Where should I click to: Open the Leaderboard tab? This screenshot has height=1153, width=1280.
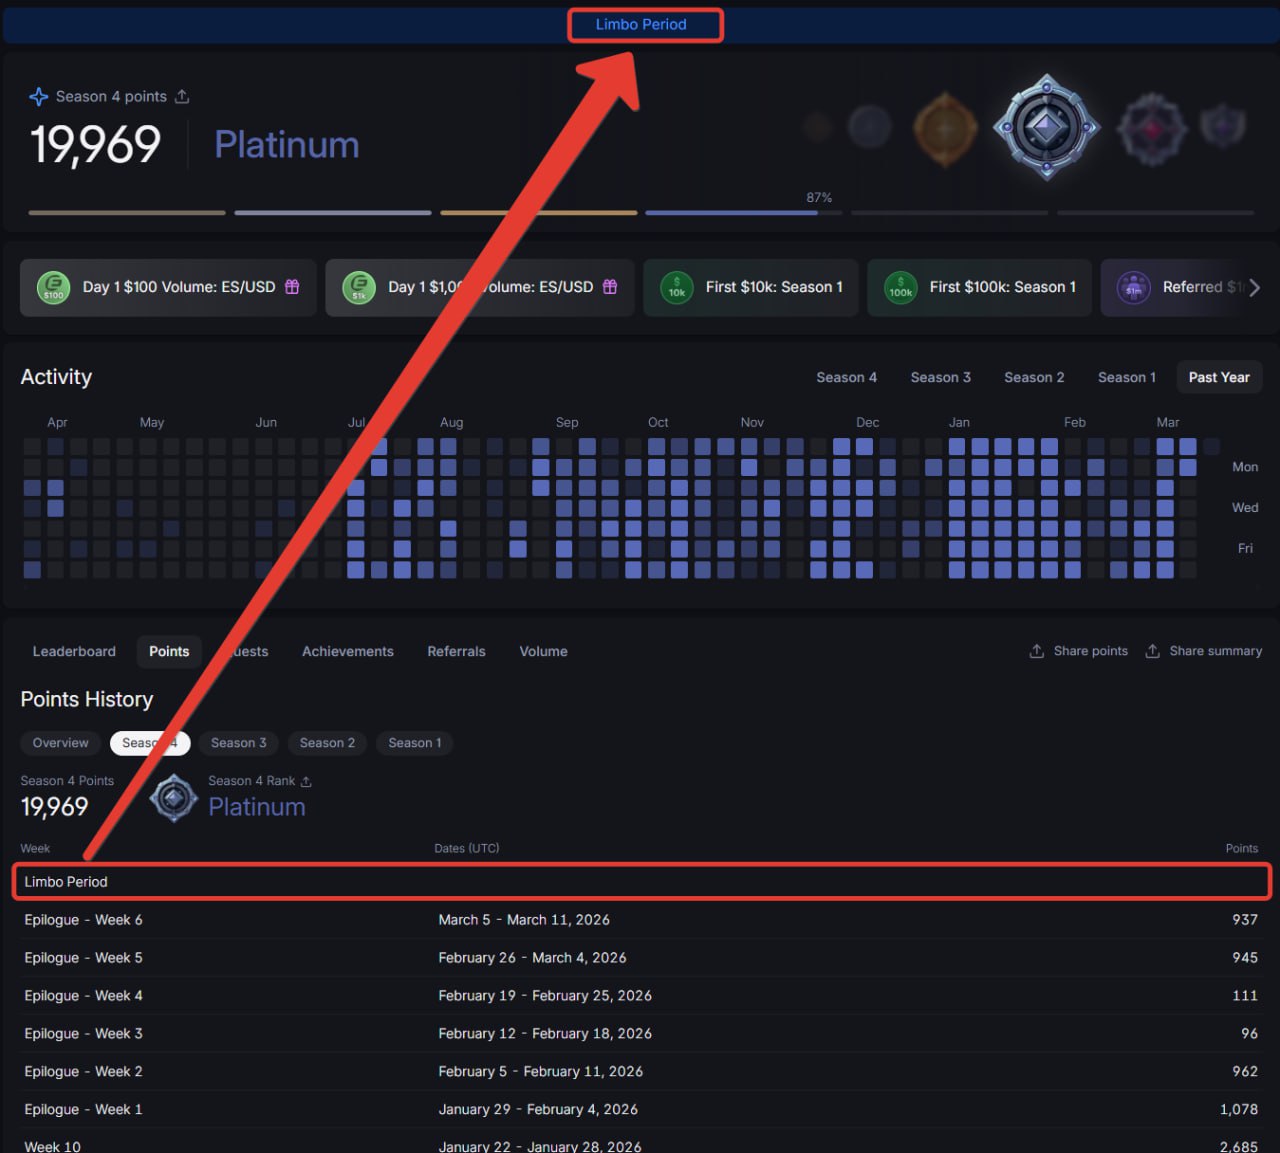(x=74, y=651)
